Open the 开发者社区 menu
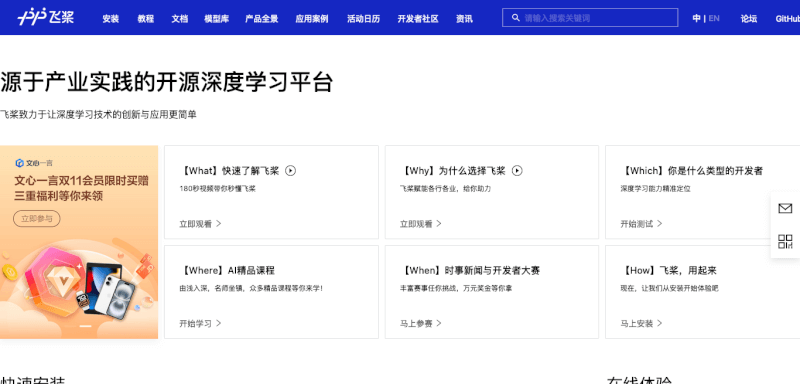Viewport: 800px width, 384px height. [418, 19]
